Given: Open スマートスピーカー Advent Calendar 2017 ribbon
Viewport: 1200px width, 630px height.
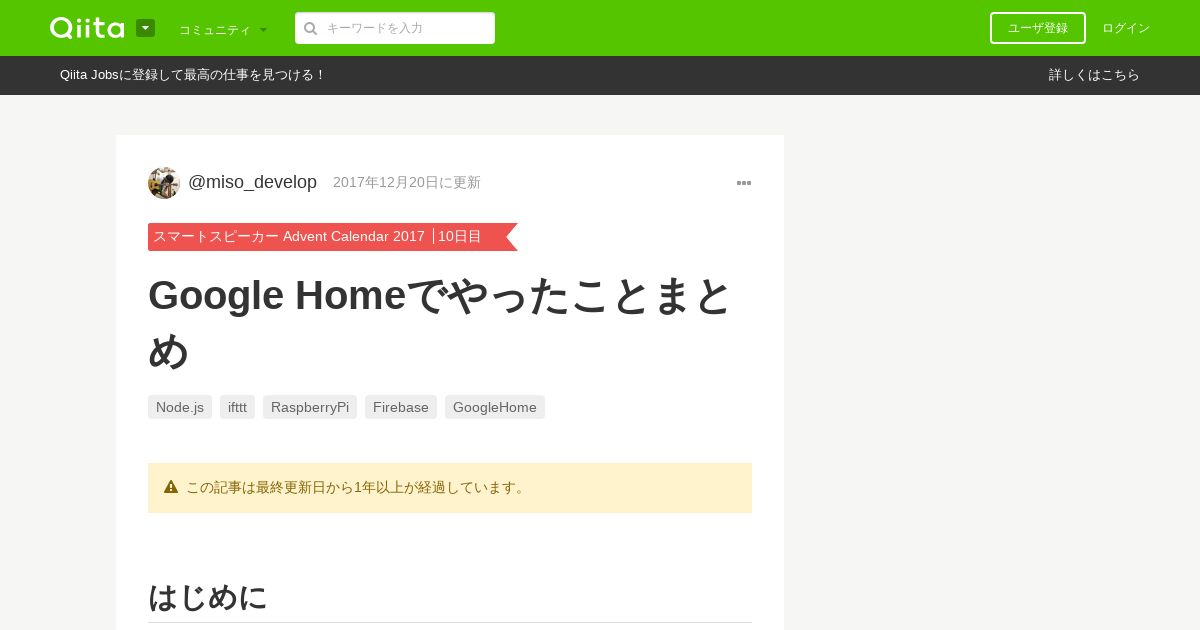Looking at the screenshot, I should point(332,237).
